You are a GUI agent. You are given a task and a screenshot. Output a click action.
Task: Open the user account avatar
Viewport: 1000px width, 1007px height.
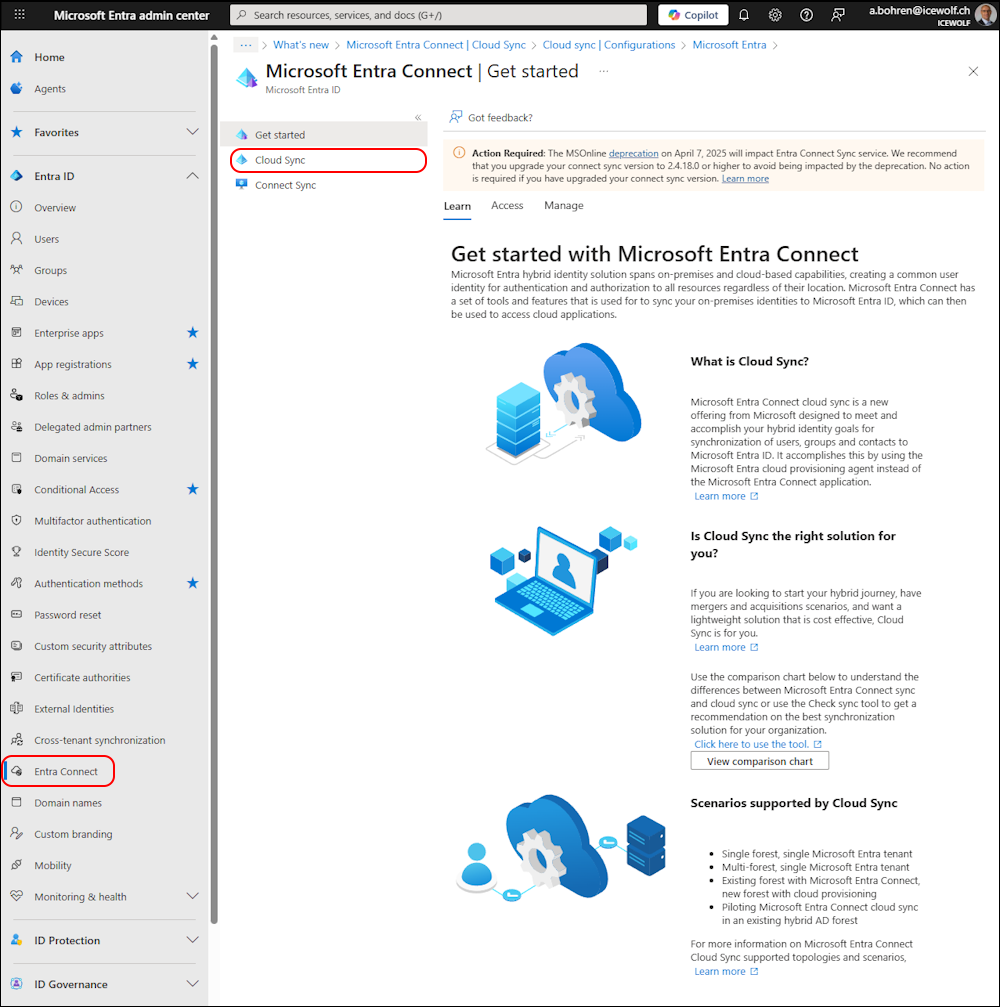click(x=985, y=15)
